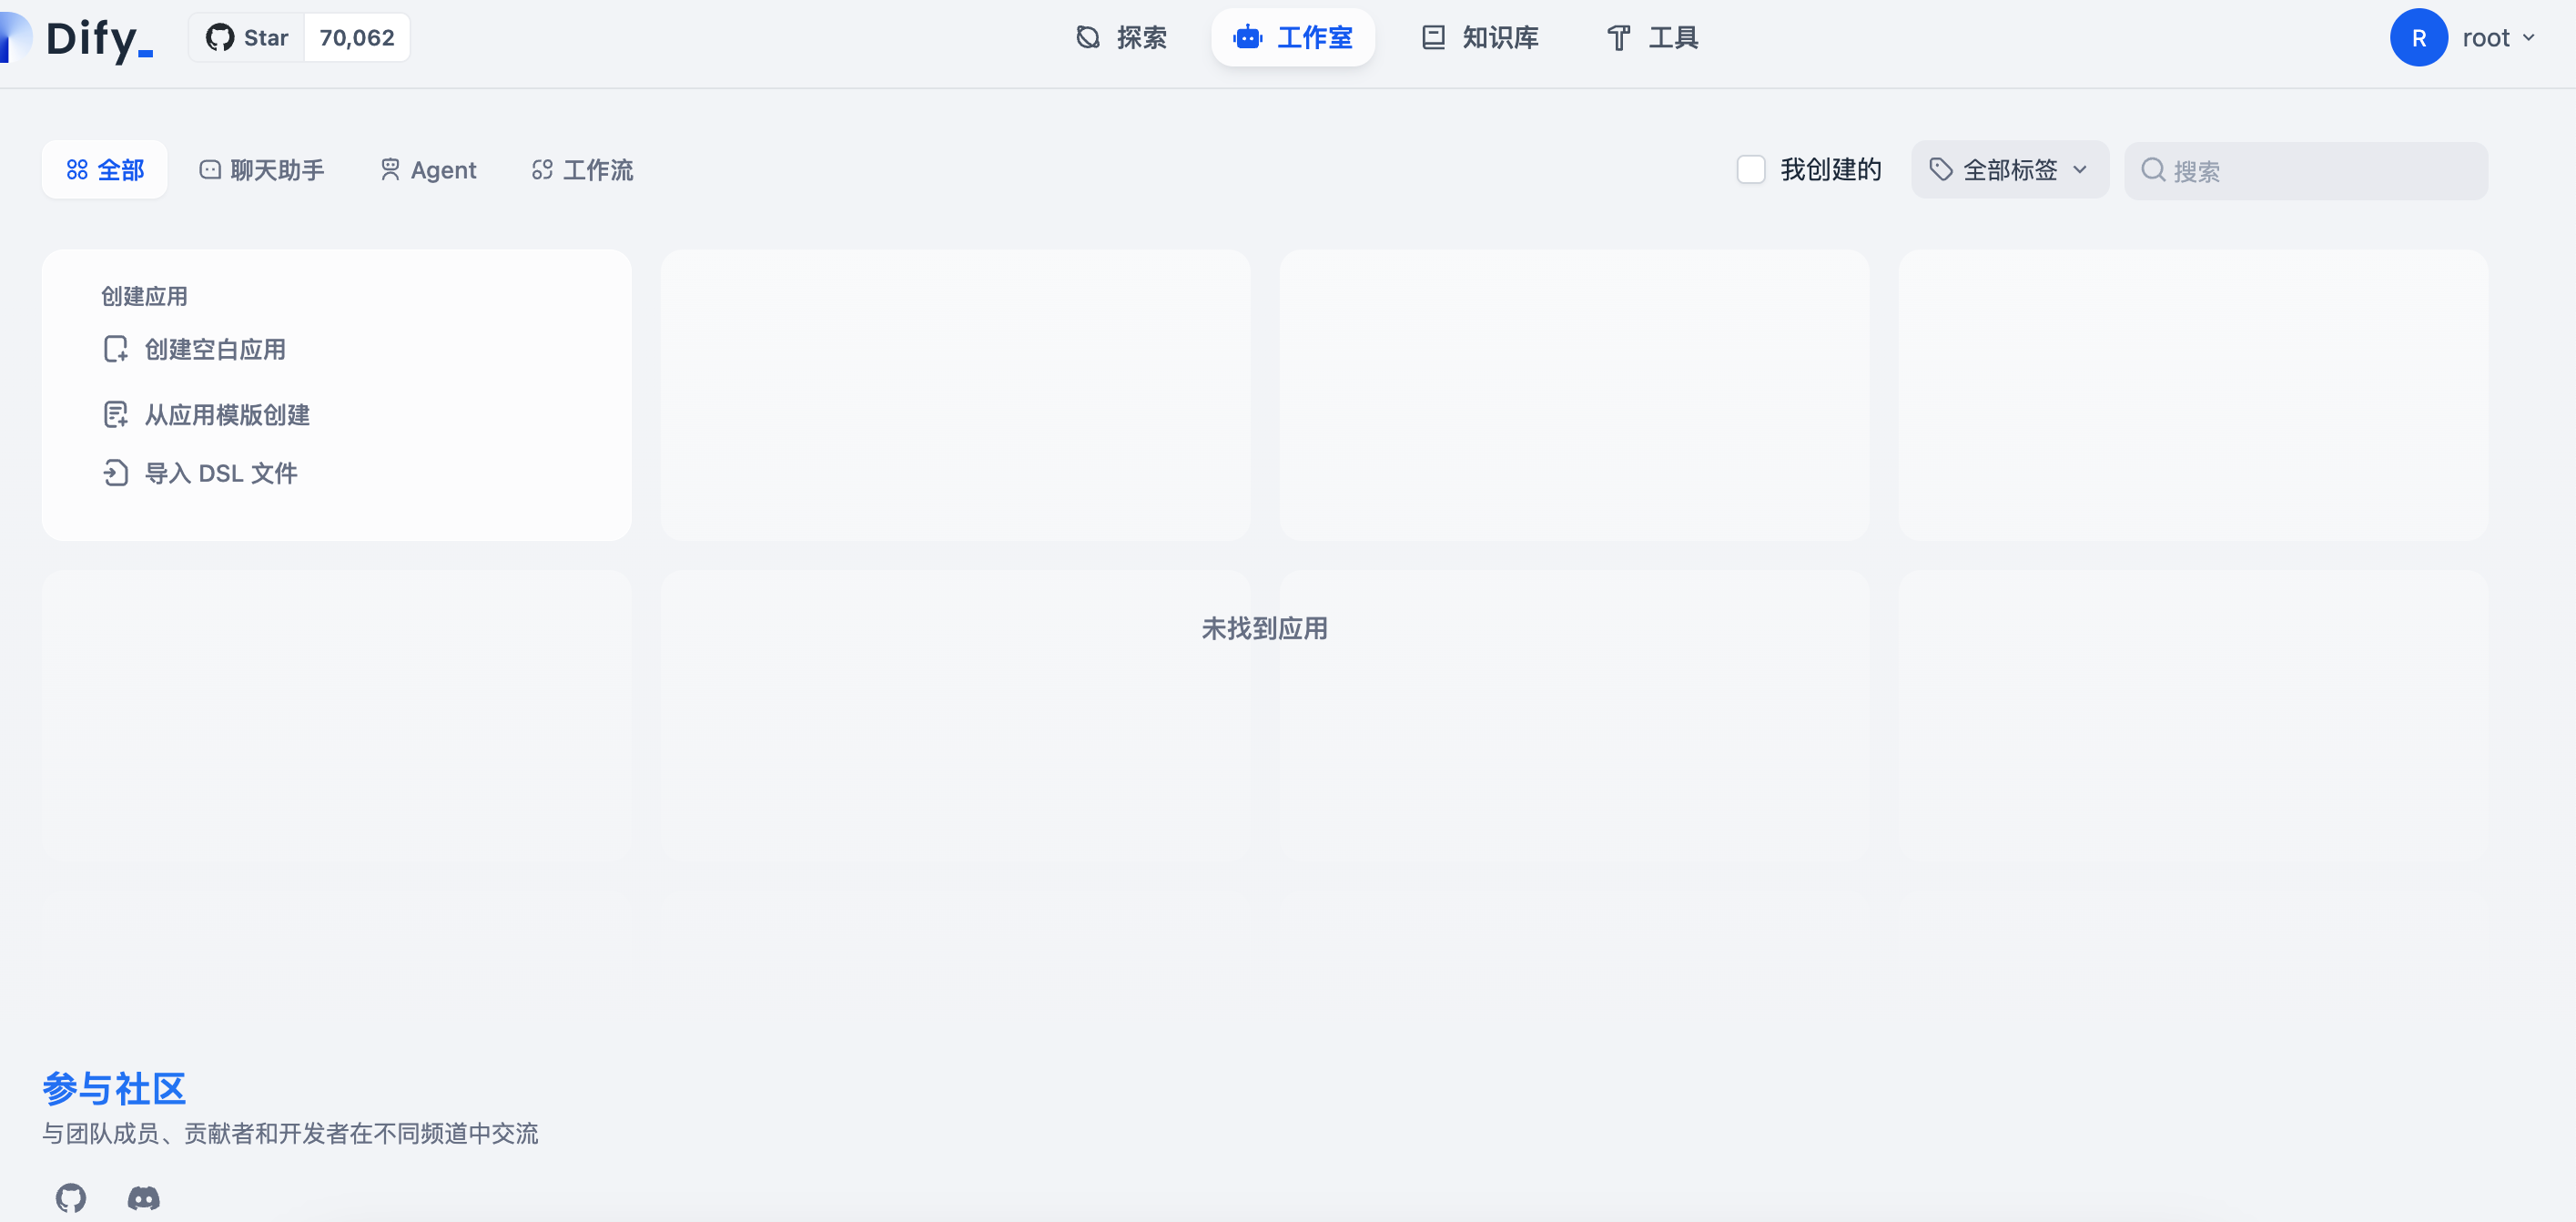The image size is (2576, 1222).
Task: Expand the root account dropdown chevron
Action: (x=2529, y=38)
